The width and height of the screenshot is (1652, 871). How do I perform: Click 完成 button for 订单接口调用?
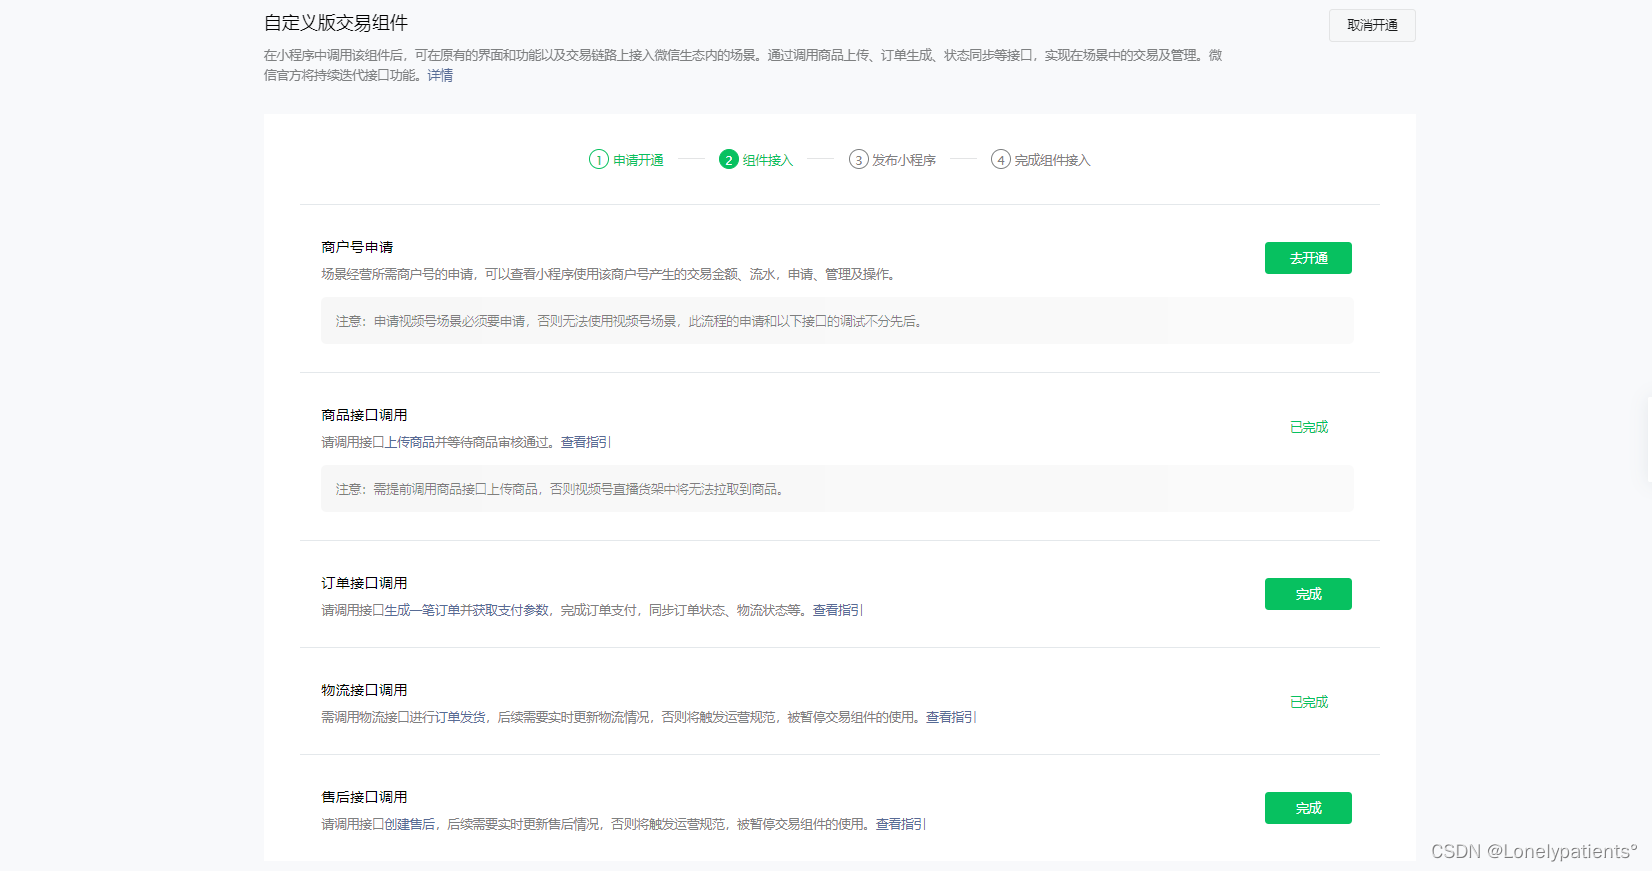click(1308, 594)
